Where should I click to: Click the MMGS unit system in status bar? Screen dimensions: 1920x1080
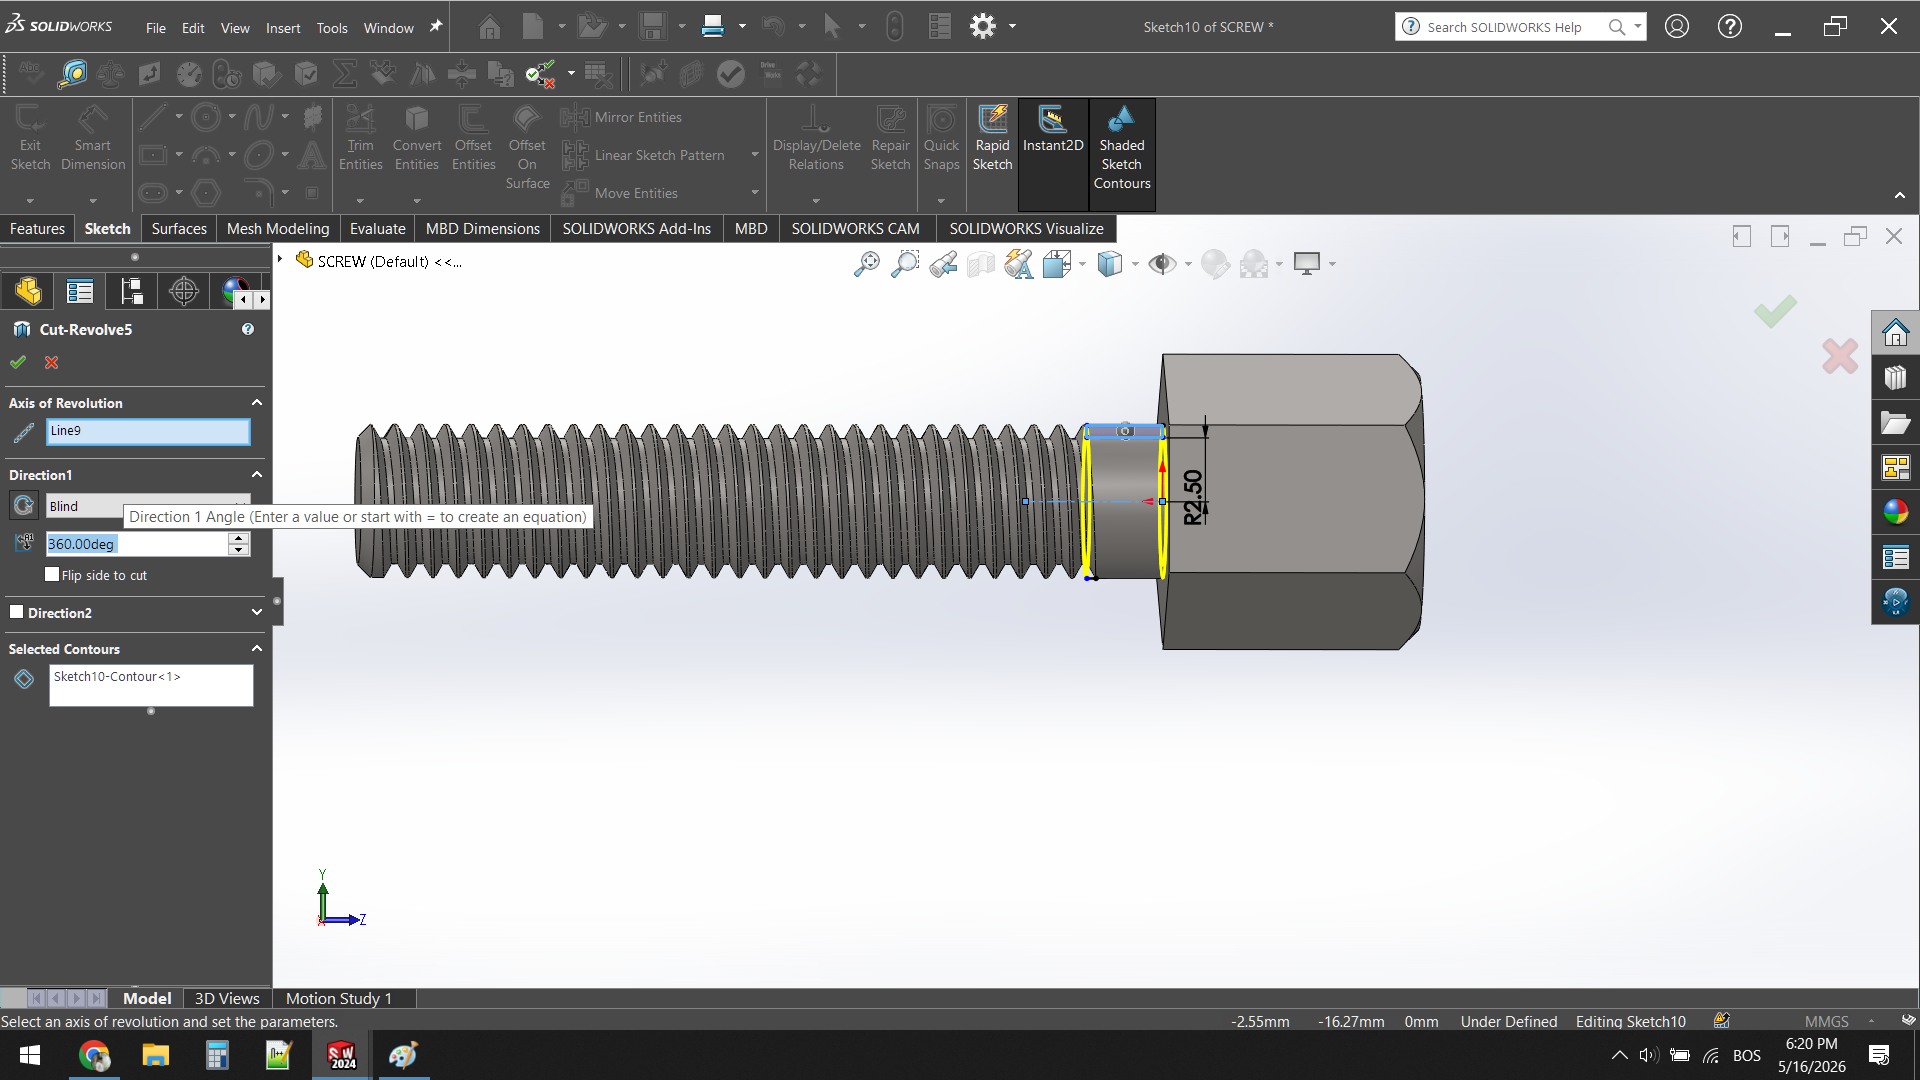pos(1826,1022)
